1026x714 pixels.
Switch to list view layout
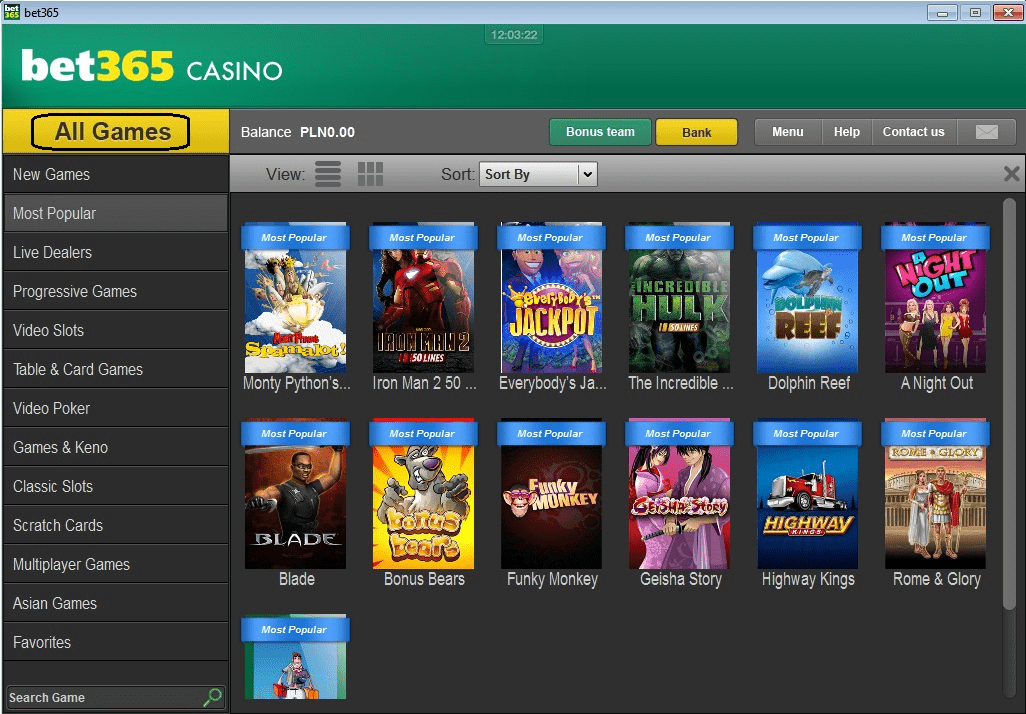pos(328,173)
